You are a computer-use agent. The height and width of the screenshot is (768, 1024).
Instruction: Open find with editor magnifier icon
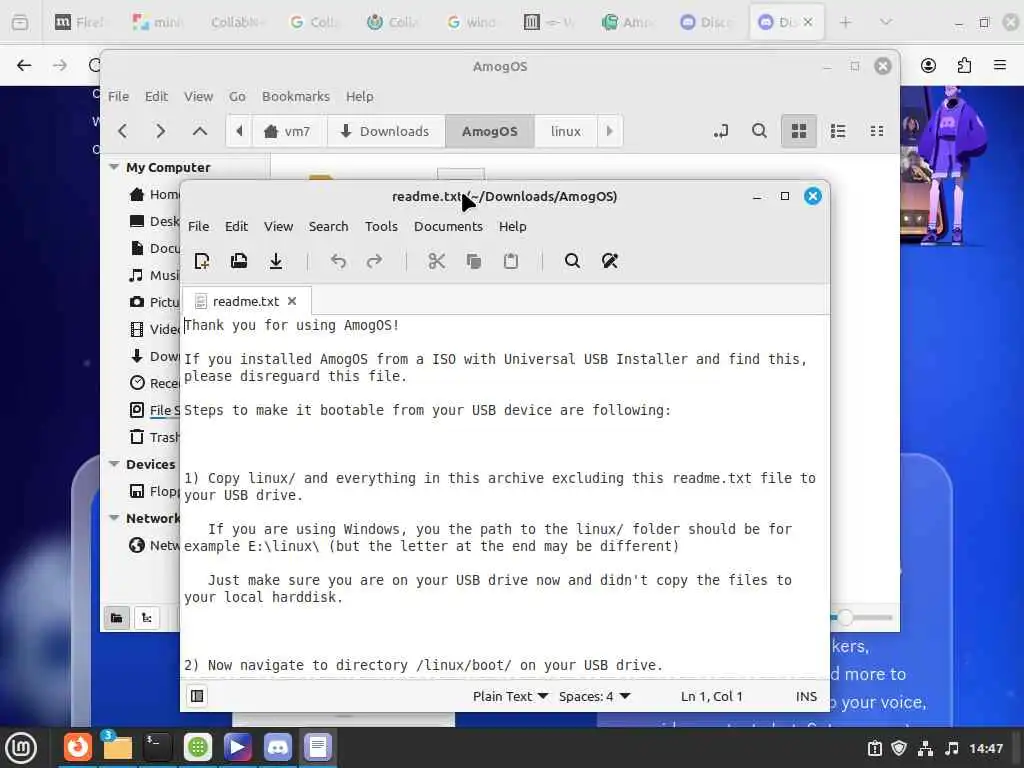[x=572, y=261]
